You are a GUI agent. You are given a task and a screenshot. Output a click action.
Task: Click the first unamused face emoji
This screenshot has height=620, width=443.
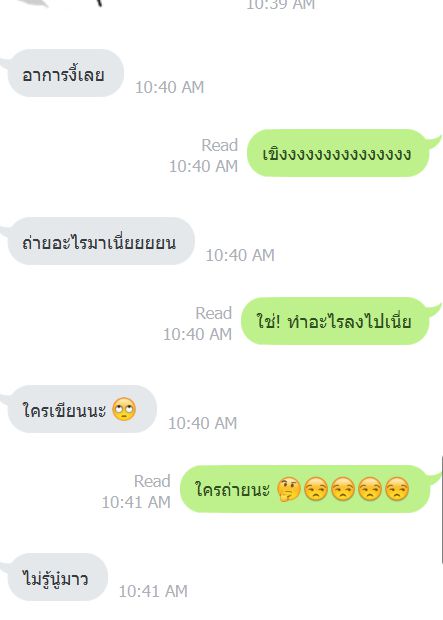pyautogui.click(x=316, y=489)
